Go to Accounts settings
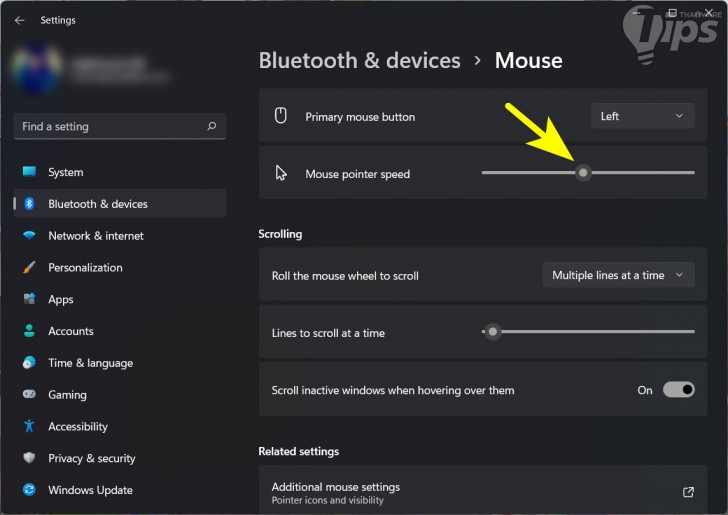 [x=120, y=331]
